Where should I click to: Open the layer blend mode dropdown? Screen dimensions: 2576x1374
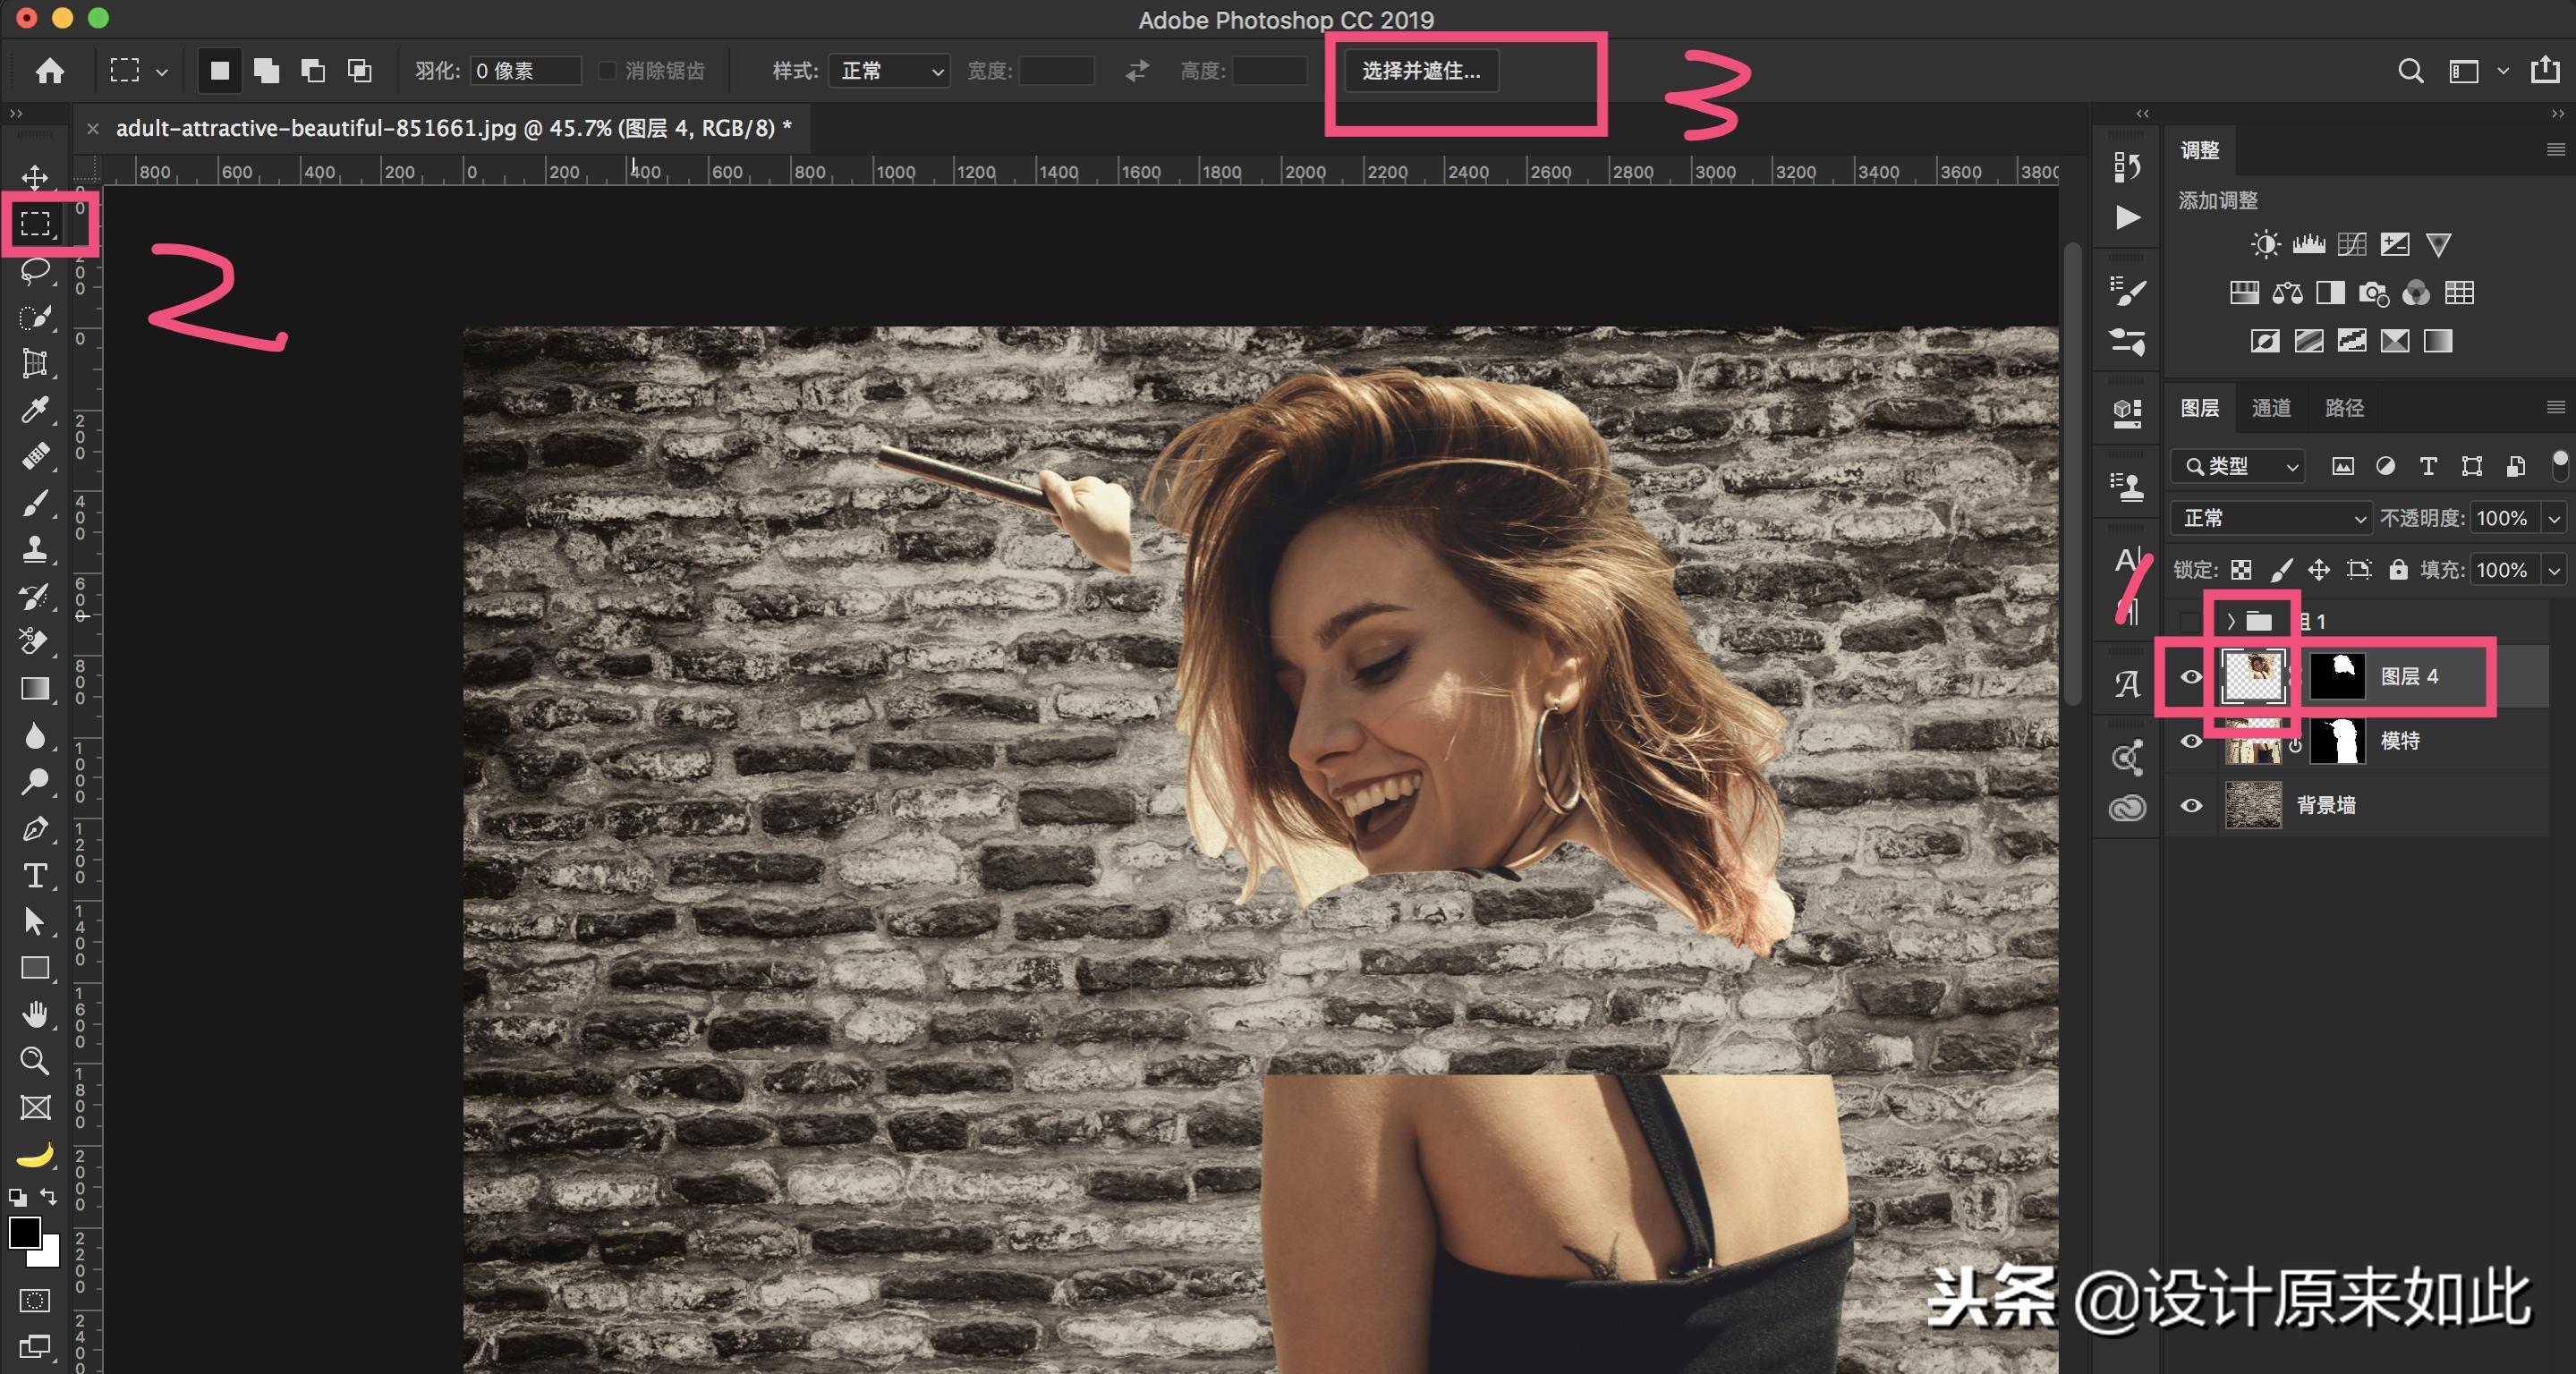pyautogui.click(x=2271, y=518)
